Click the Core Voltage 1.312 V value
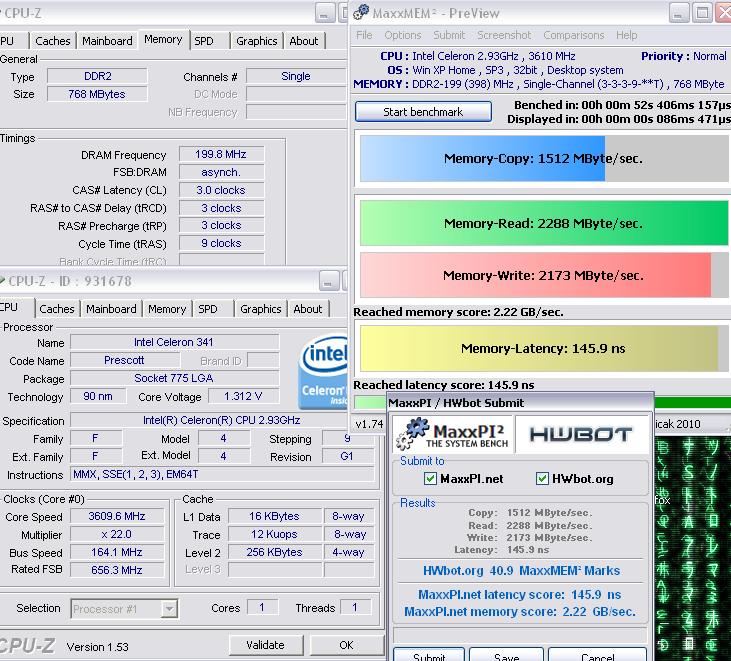The height and width of the screenshot is (661, 731). click(x=243, y=396)
